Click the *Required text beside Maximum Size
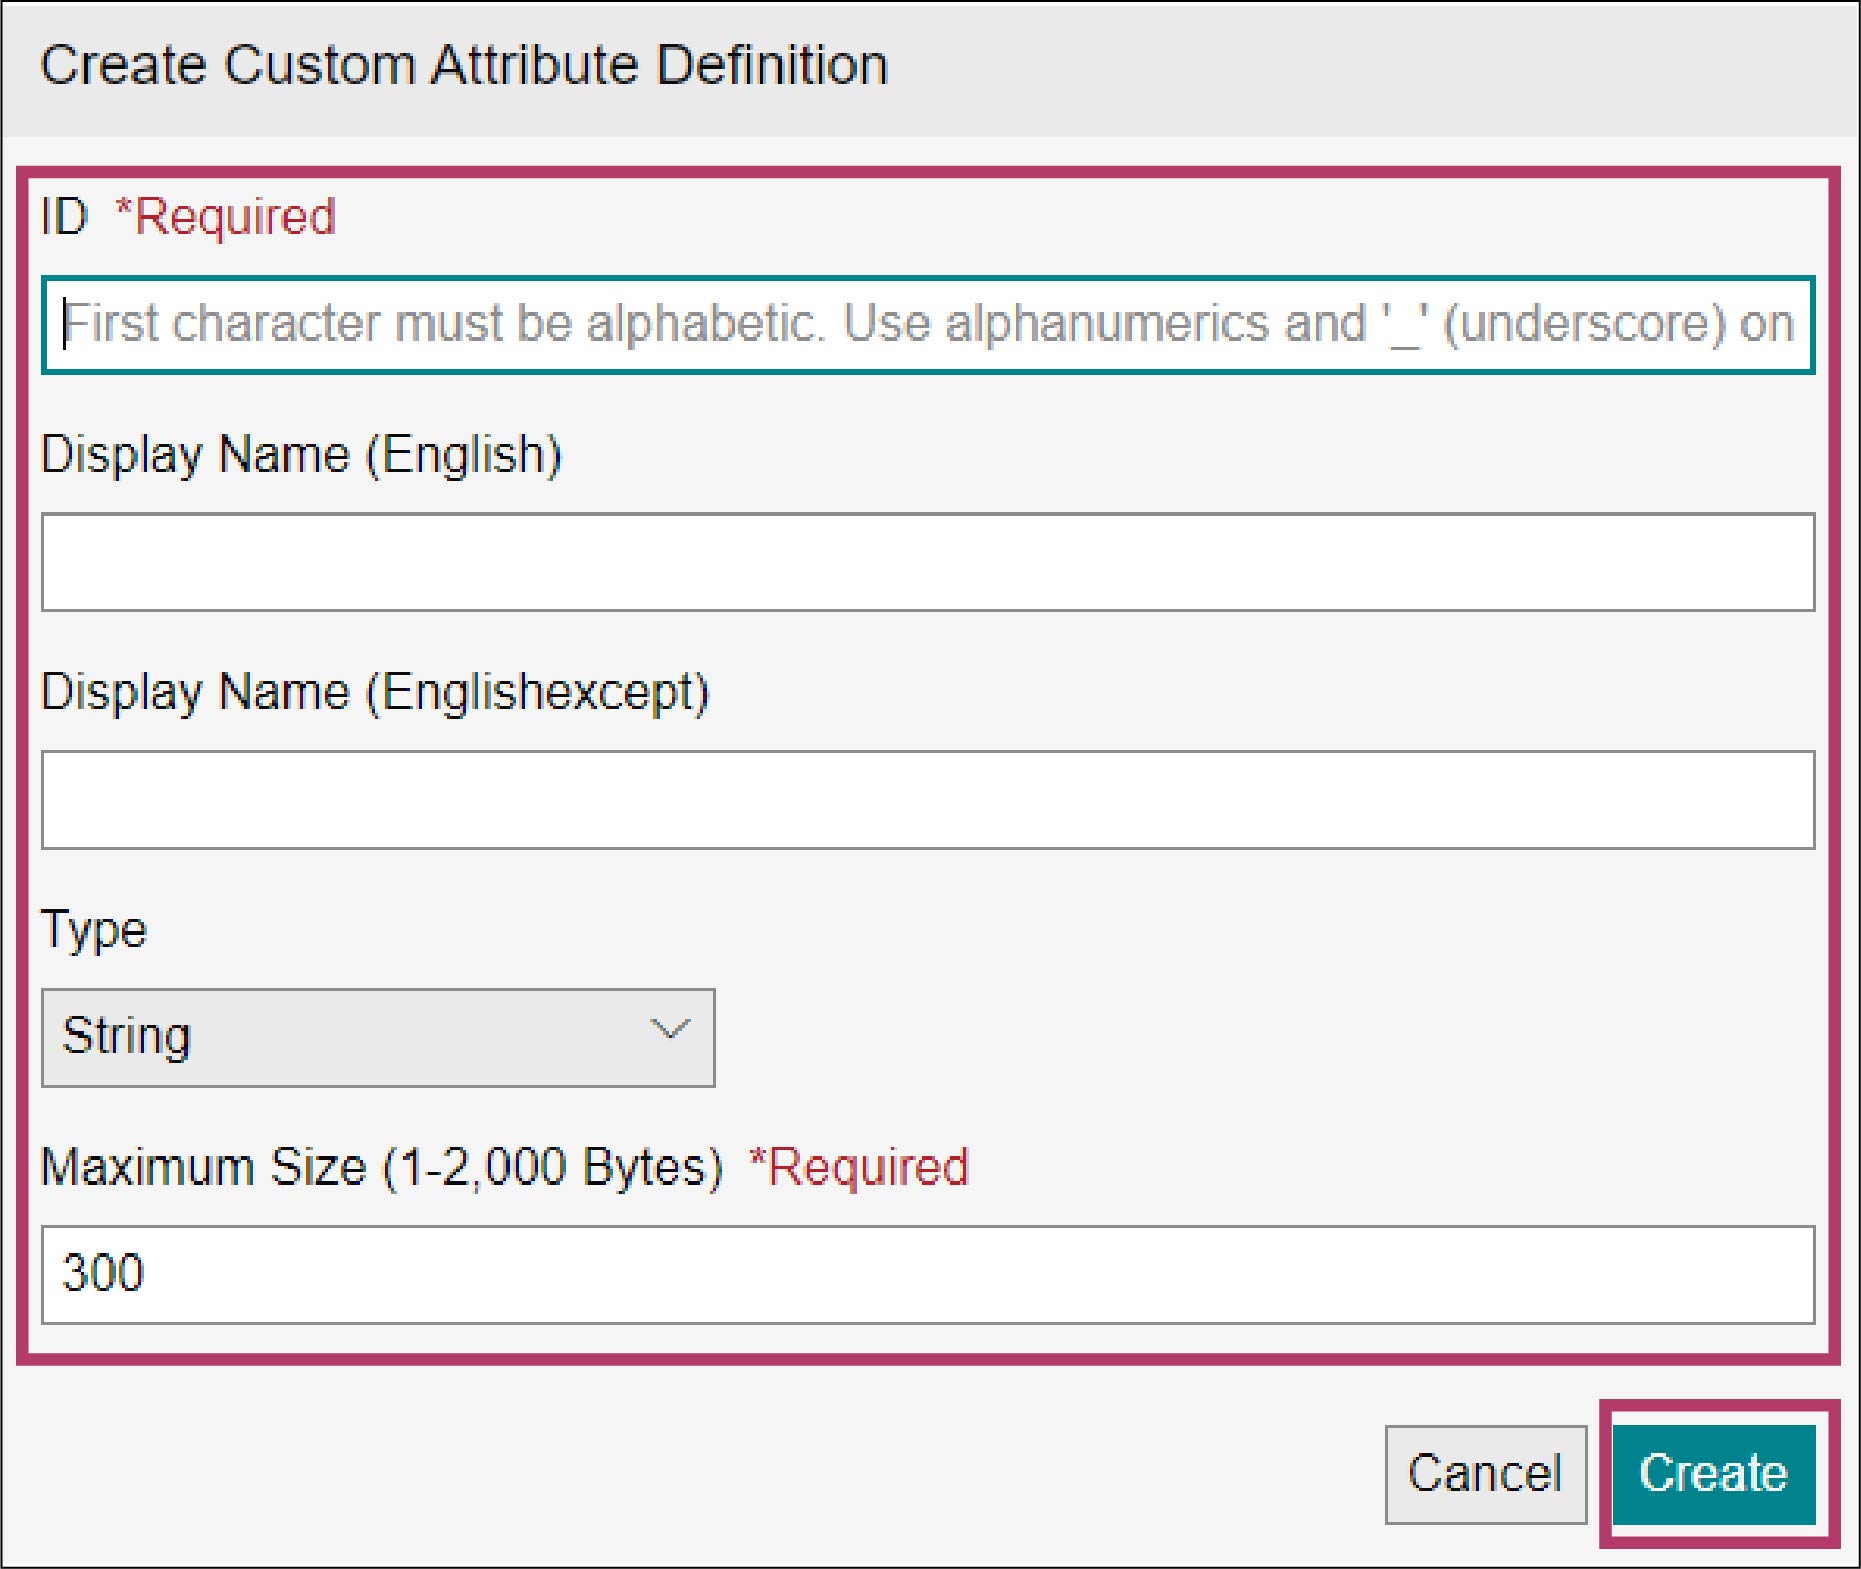This screenshot has width=1861, height=1569. coord(860,1167)
